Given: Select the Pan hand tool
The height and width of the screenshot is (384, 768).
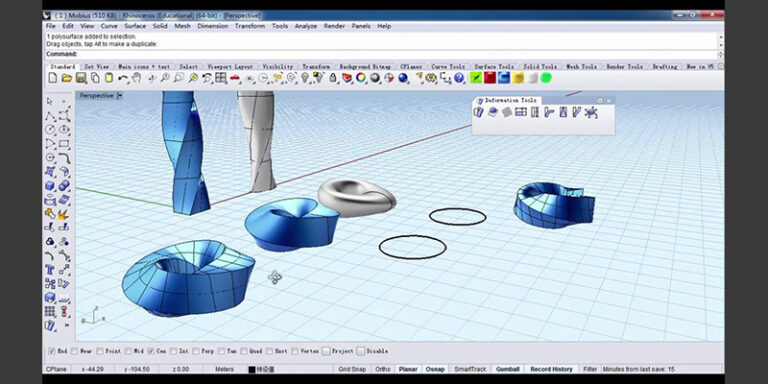Looking at the screenshot, I should pos(137,77).
